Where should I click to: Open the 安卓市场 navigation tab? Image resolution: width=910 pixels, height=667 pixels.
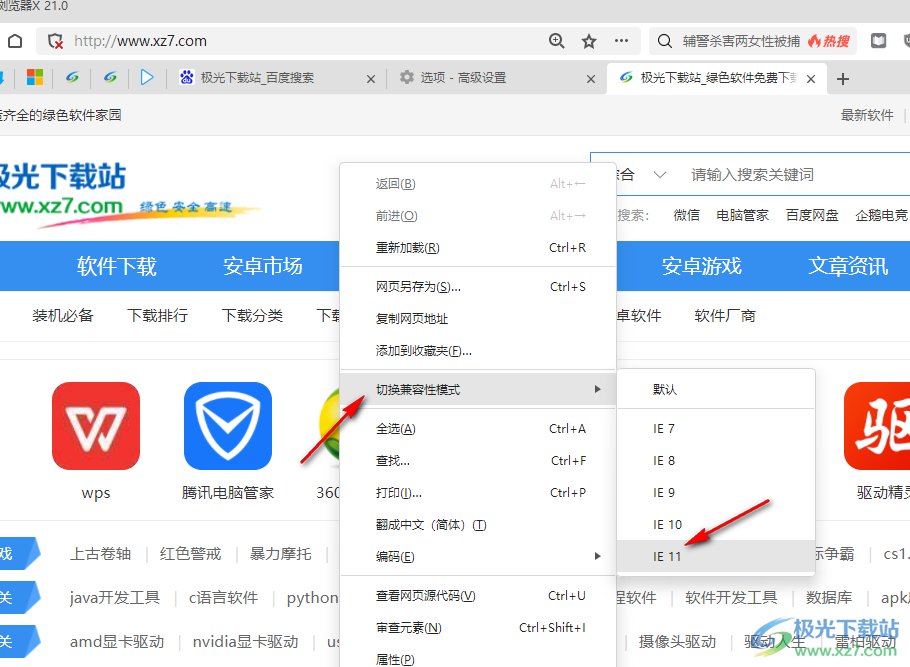point(263,266)
